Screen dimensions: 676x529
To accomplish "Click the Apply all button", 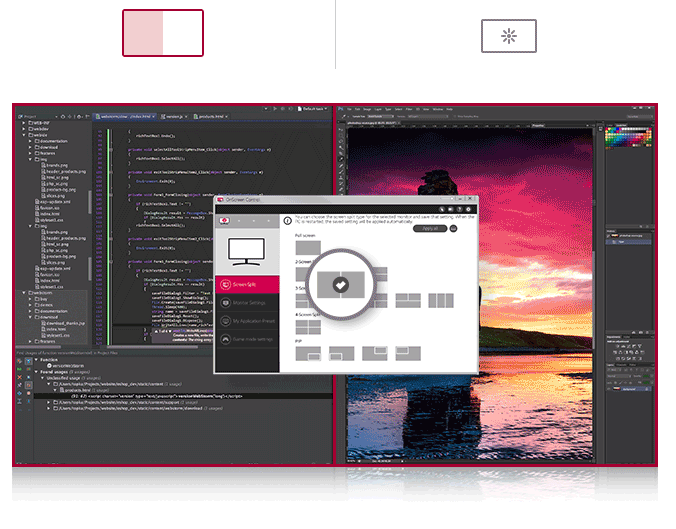I will click(430, 229).
